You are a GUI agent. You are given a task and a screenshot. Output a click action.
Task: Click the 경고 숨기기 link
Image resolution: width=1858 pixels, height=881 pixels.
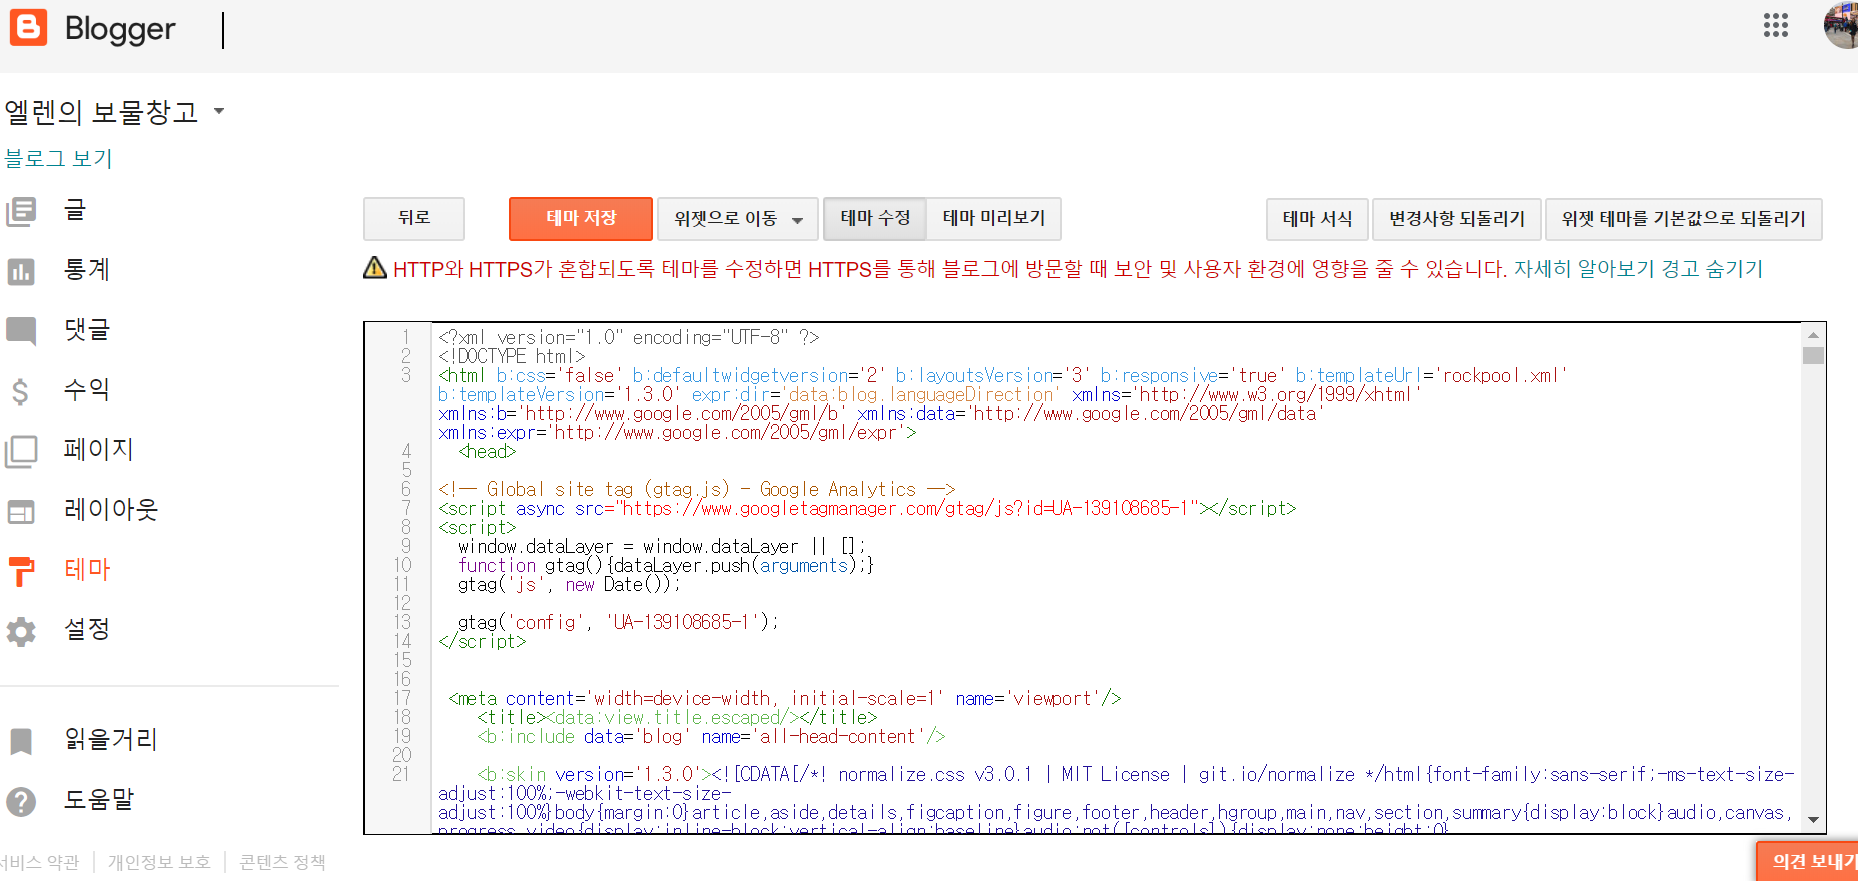click(x=1712, y=269)
